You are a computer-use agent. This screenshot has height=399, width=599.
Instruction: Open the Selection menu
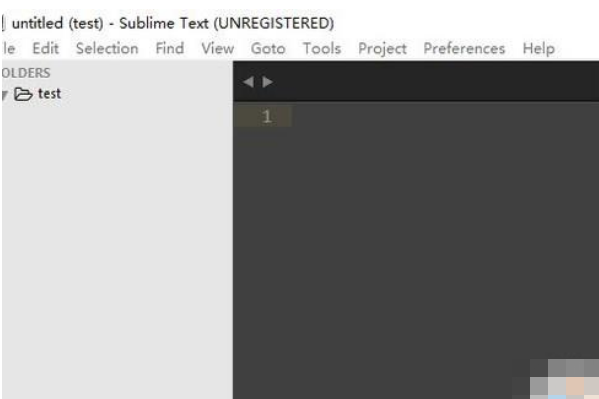coord(107,49)
